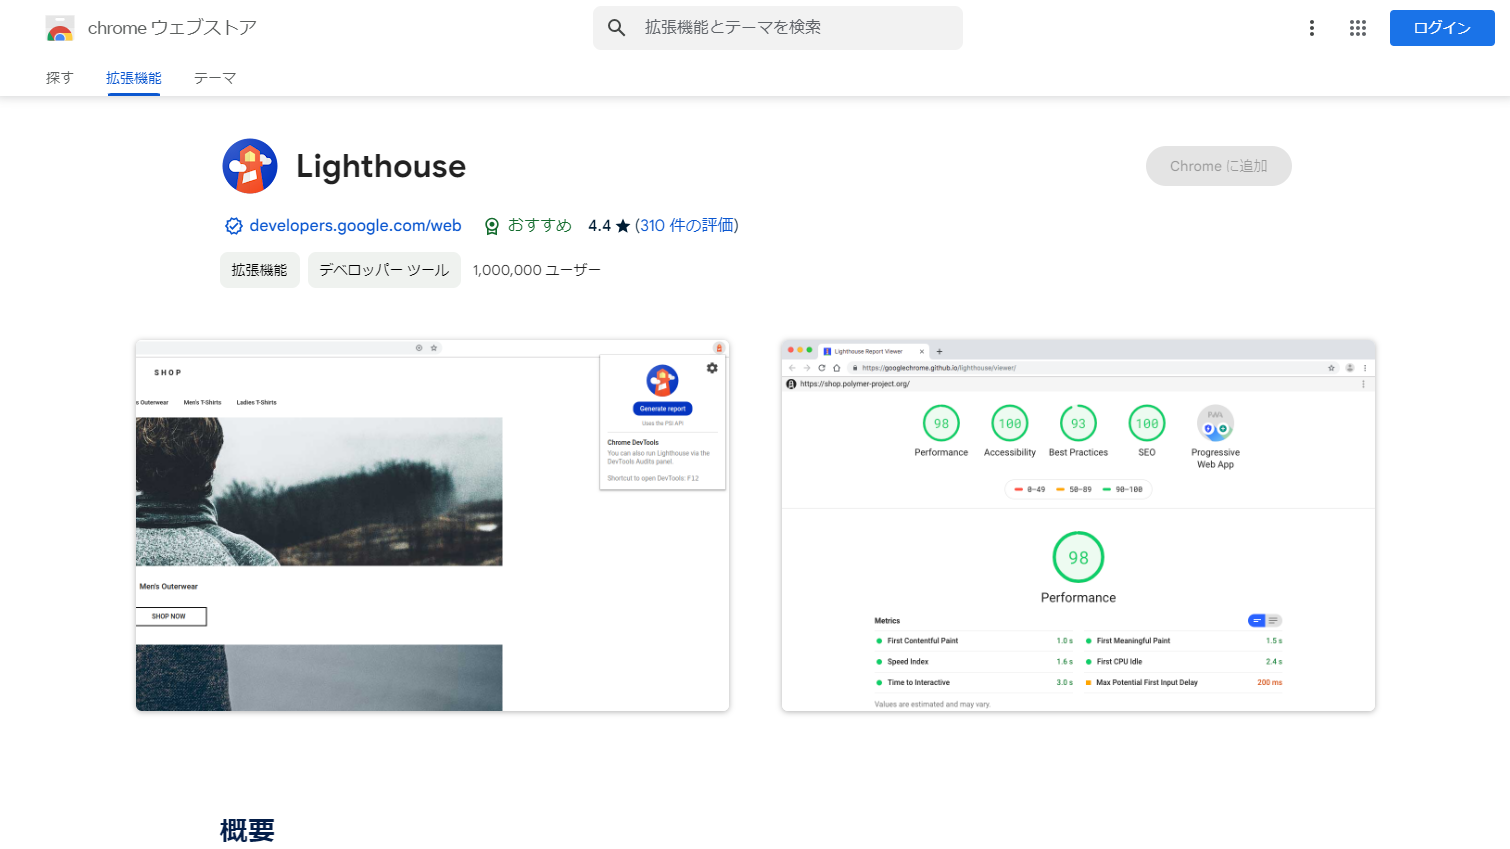
Task: Click the rating star icon
Action: pyautogui.click(x=623, y=226)
